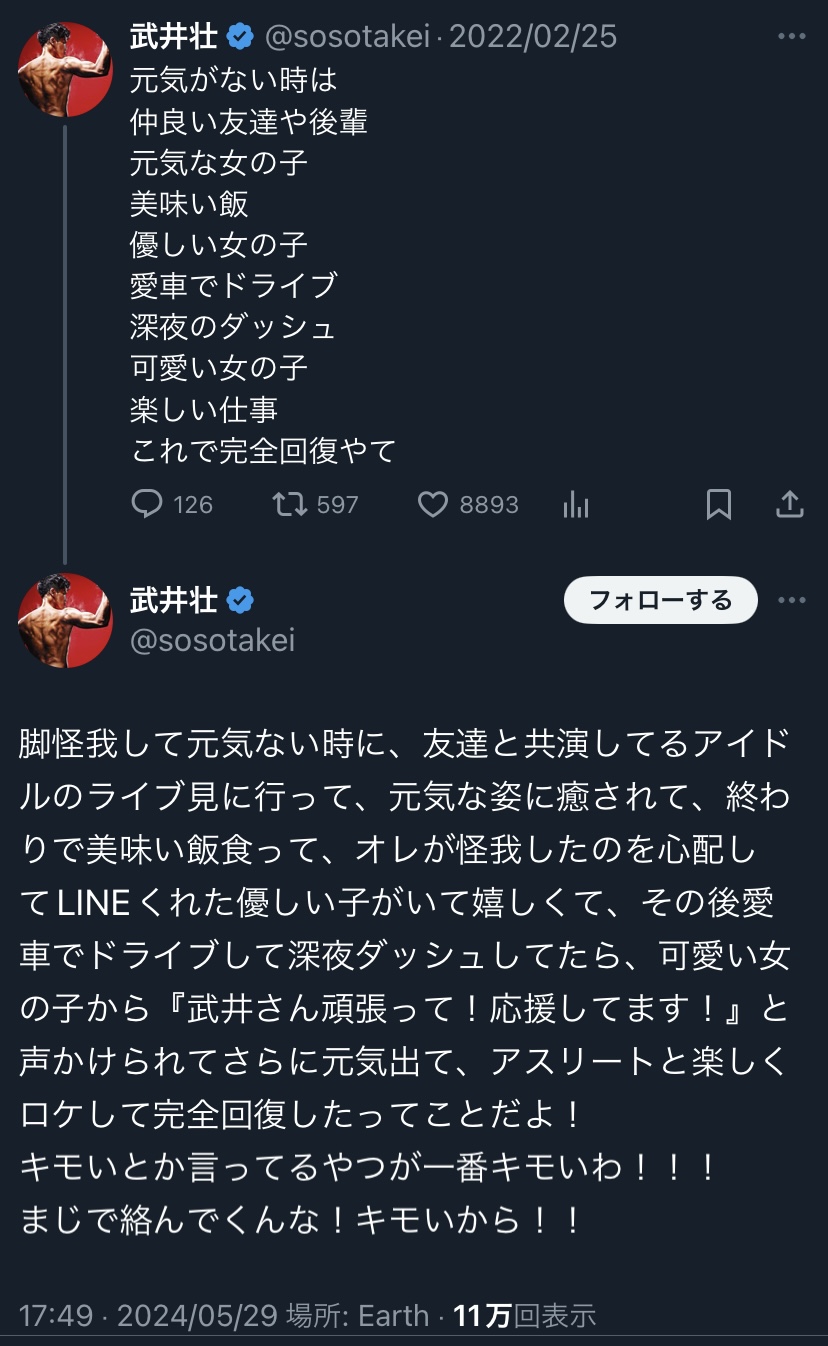View analytics bar chart icon for top tweet
This screenshot has width=828, height=1346.
576,504
